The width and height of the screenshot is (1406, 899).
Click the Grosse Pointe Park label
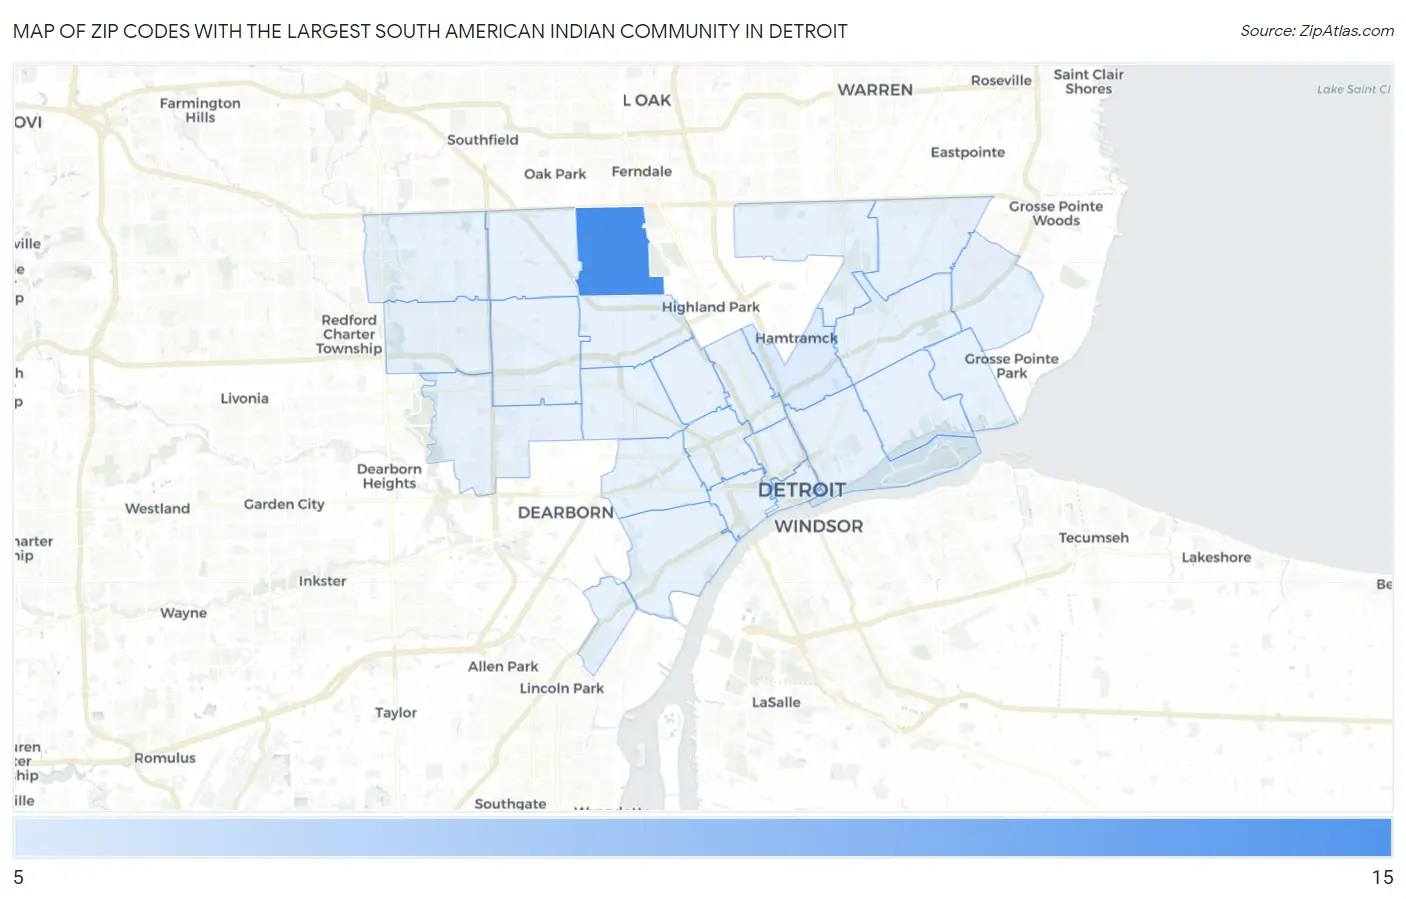tap(1011, 366)
